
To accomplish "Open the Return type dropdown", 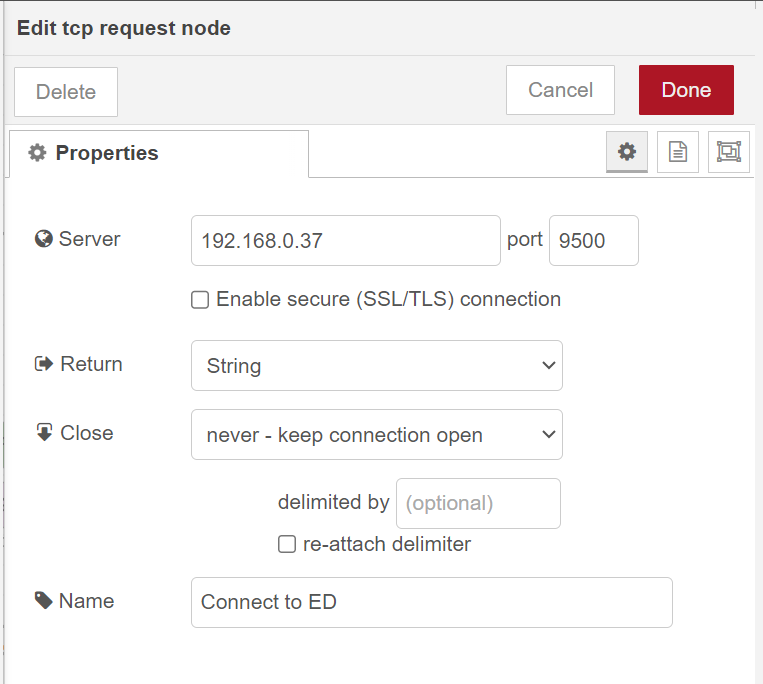I will (376, 365).
